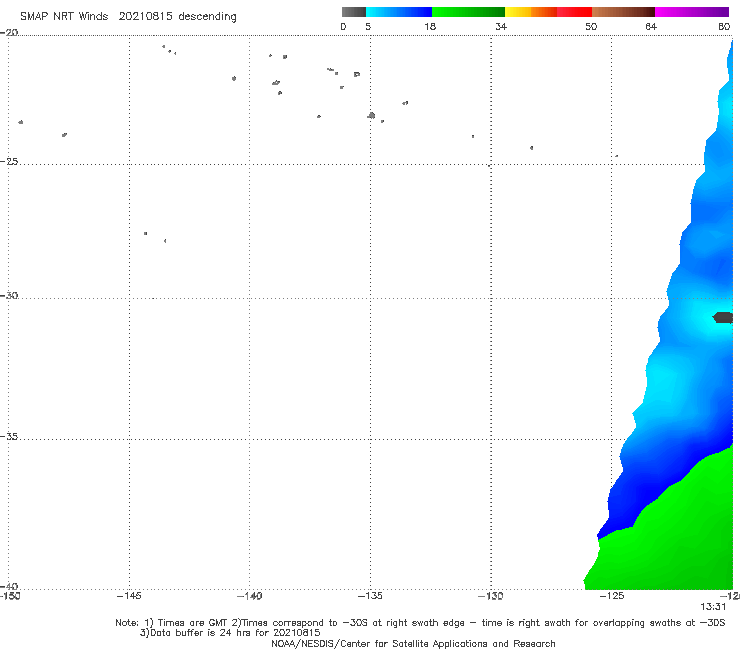Image resolution: width=740 pixels, height=650 pixels.
Task: Click the color bar label '18'
Action: click(430, 26)
